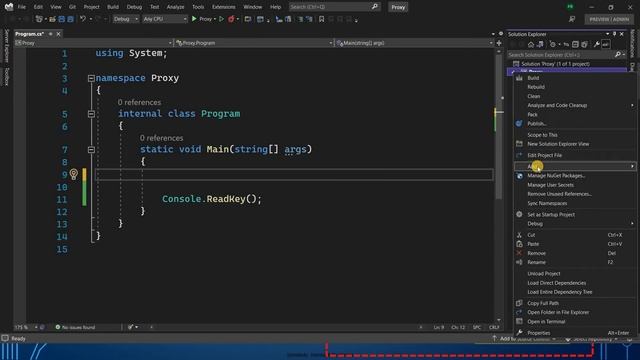Click the wrench Properties icon in Solution Explorer
Image resolution: width=640 pixels, height=360 pixels.
pyautogui.click(x=596, y=44)
